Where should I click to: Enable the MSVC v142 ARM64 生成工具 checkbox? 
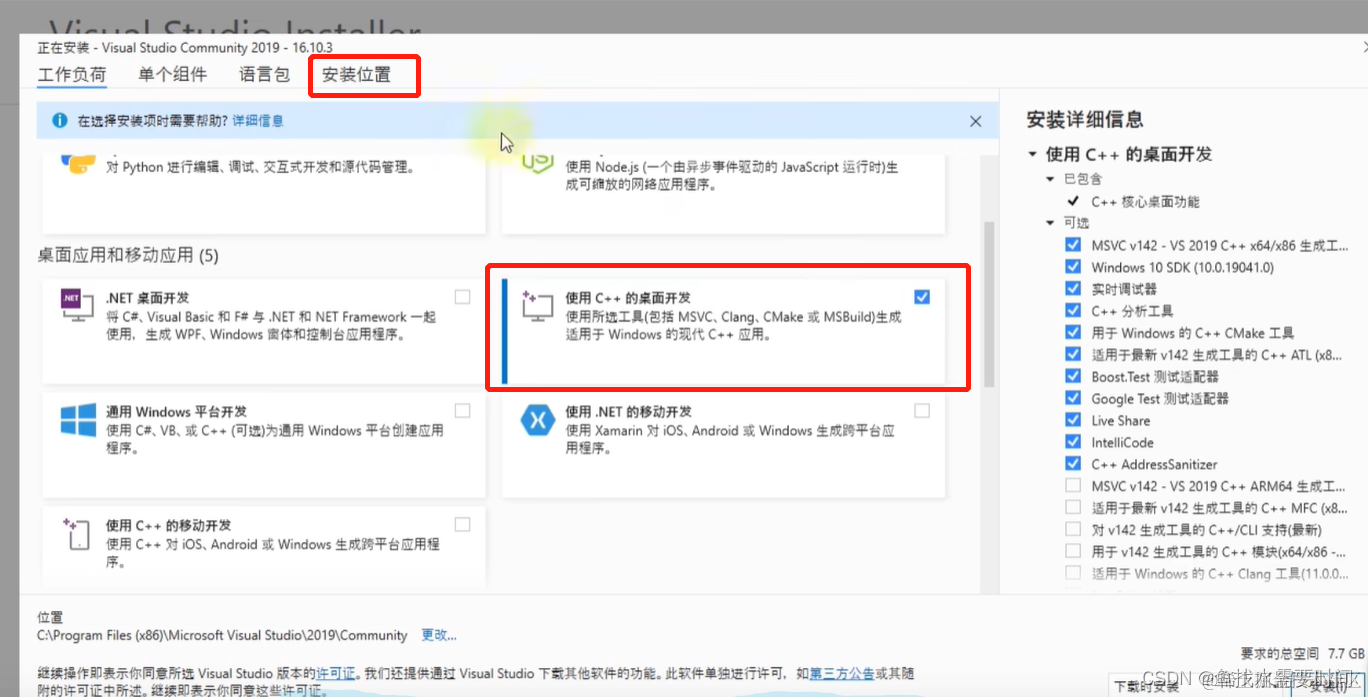[1072, 484]
